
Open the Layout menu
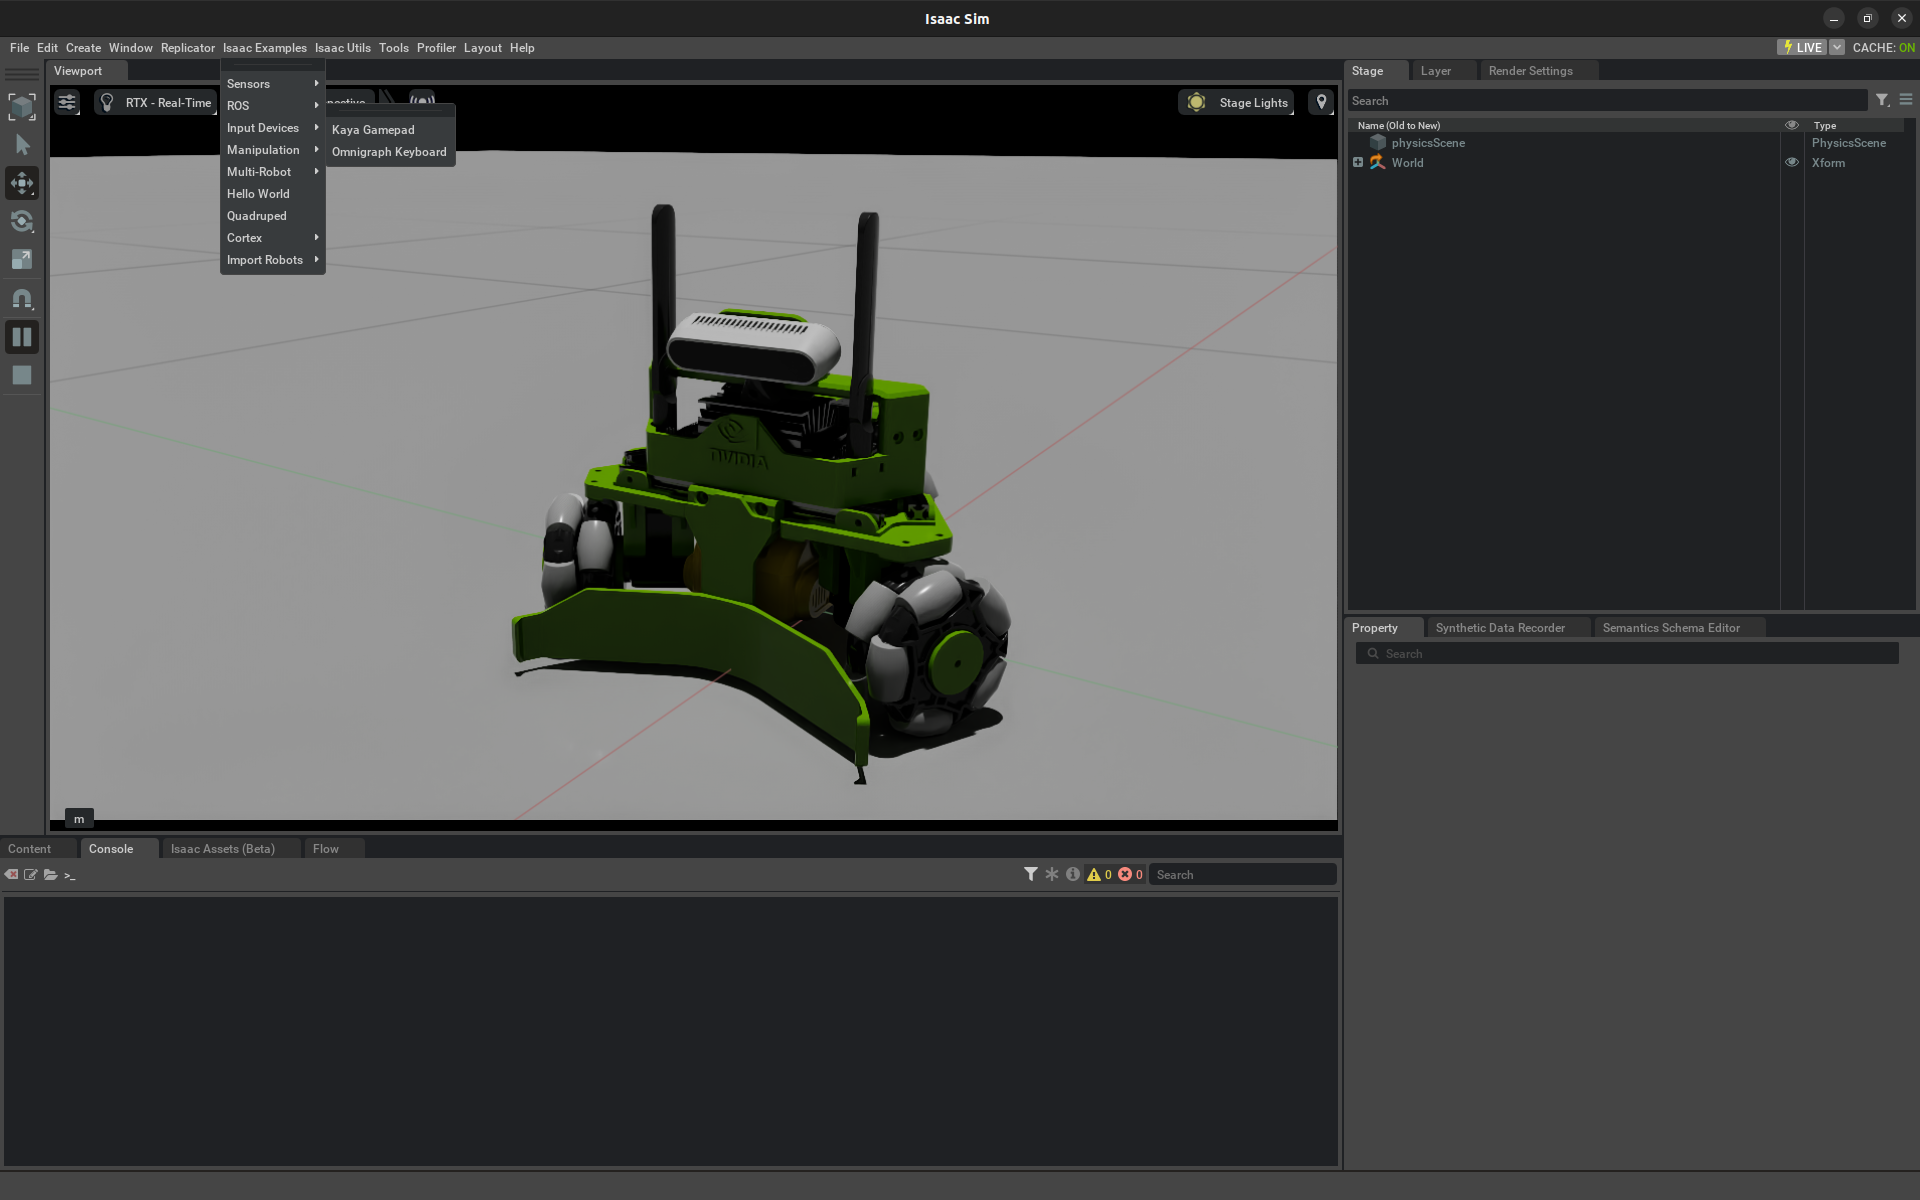(x=482, y=48)
